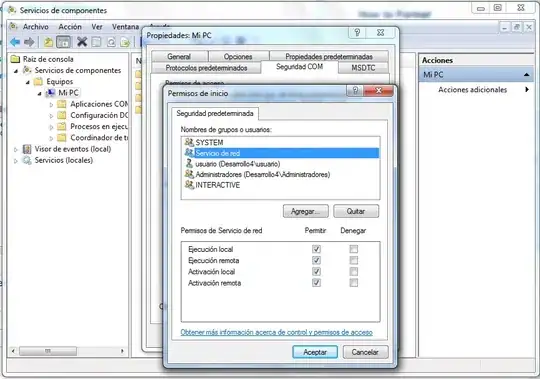Check Denegar for Ejecución local
This screenshot has height=379, width=540.
(353, 249)
